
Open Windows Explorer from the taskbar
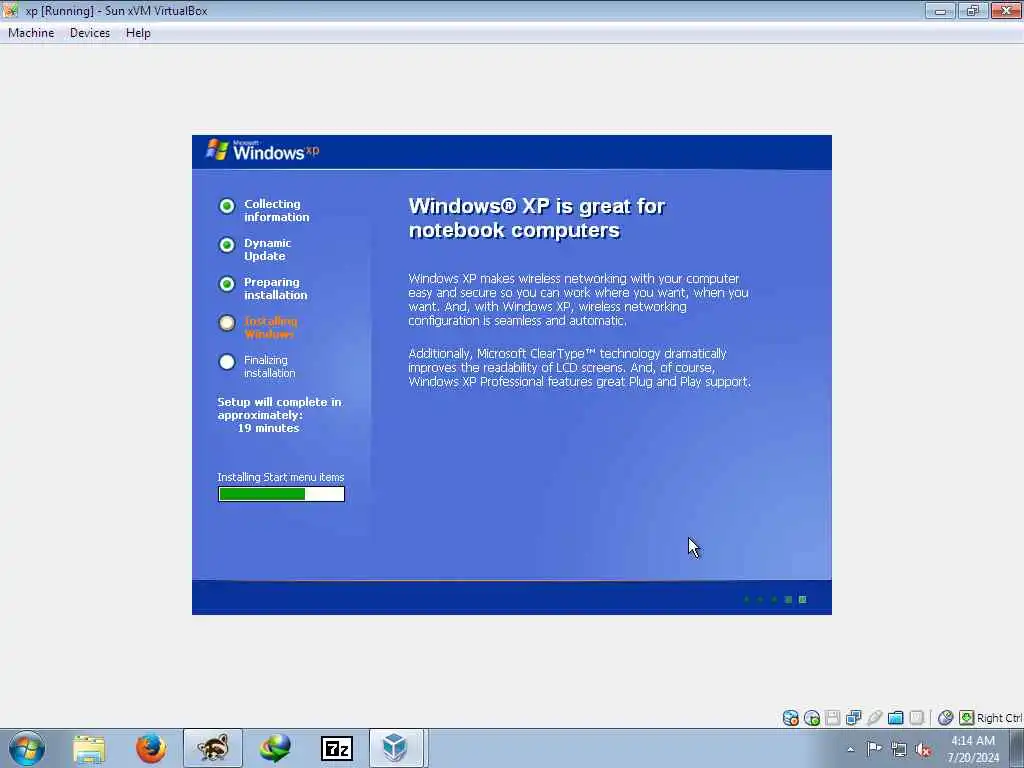pos(89,748)
